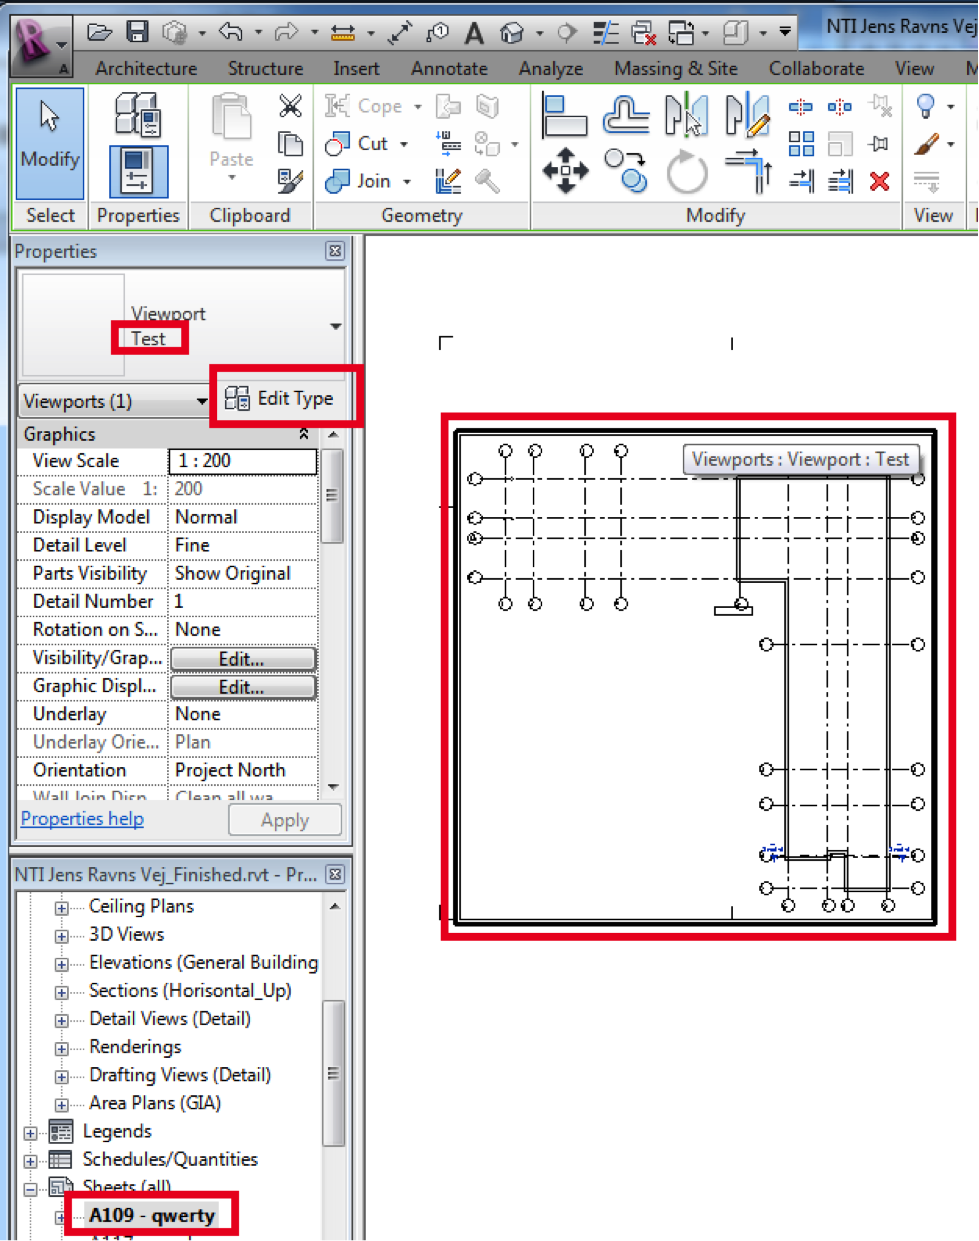Switch to the Annotate ribbon tab
Image resolution: width=979 pixels, height=1241 pixels.
point(449,68)
